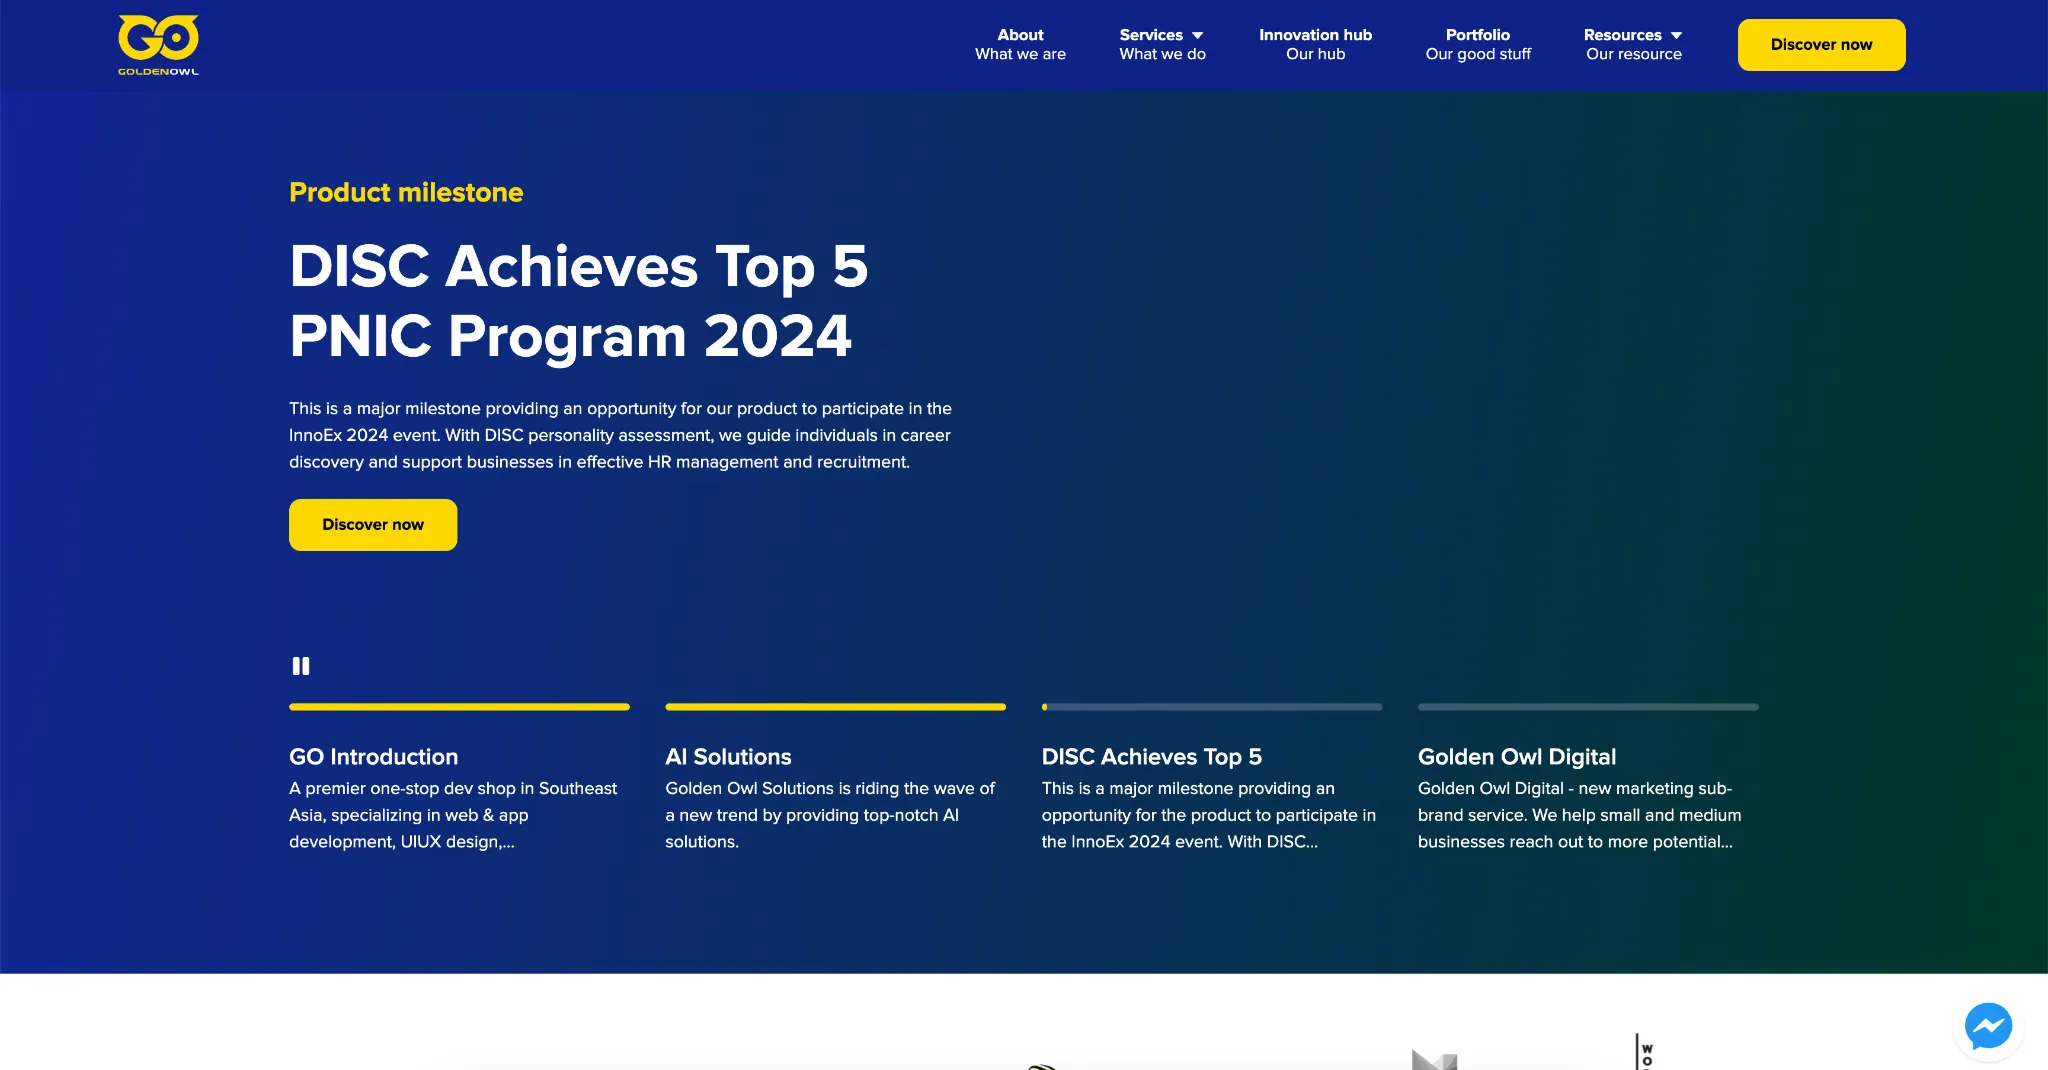Click the 'Our good stuff' subtitle
2048x1070 pixels.
click(x=1478, y=54)
